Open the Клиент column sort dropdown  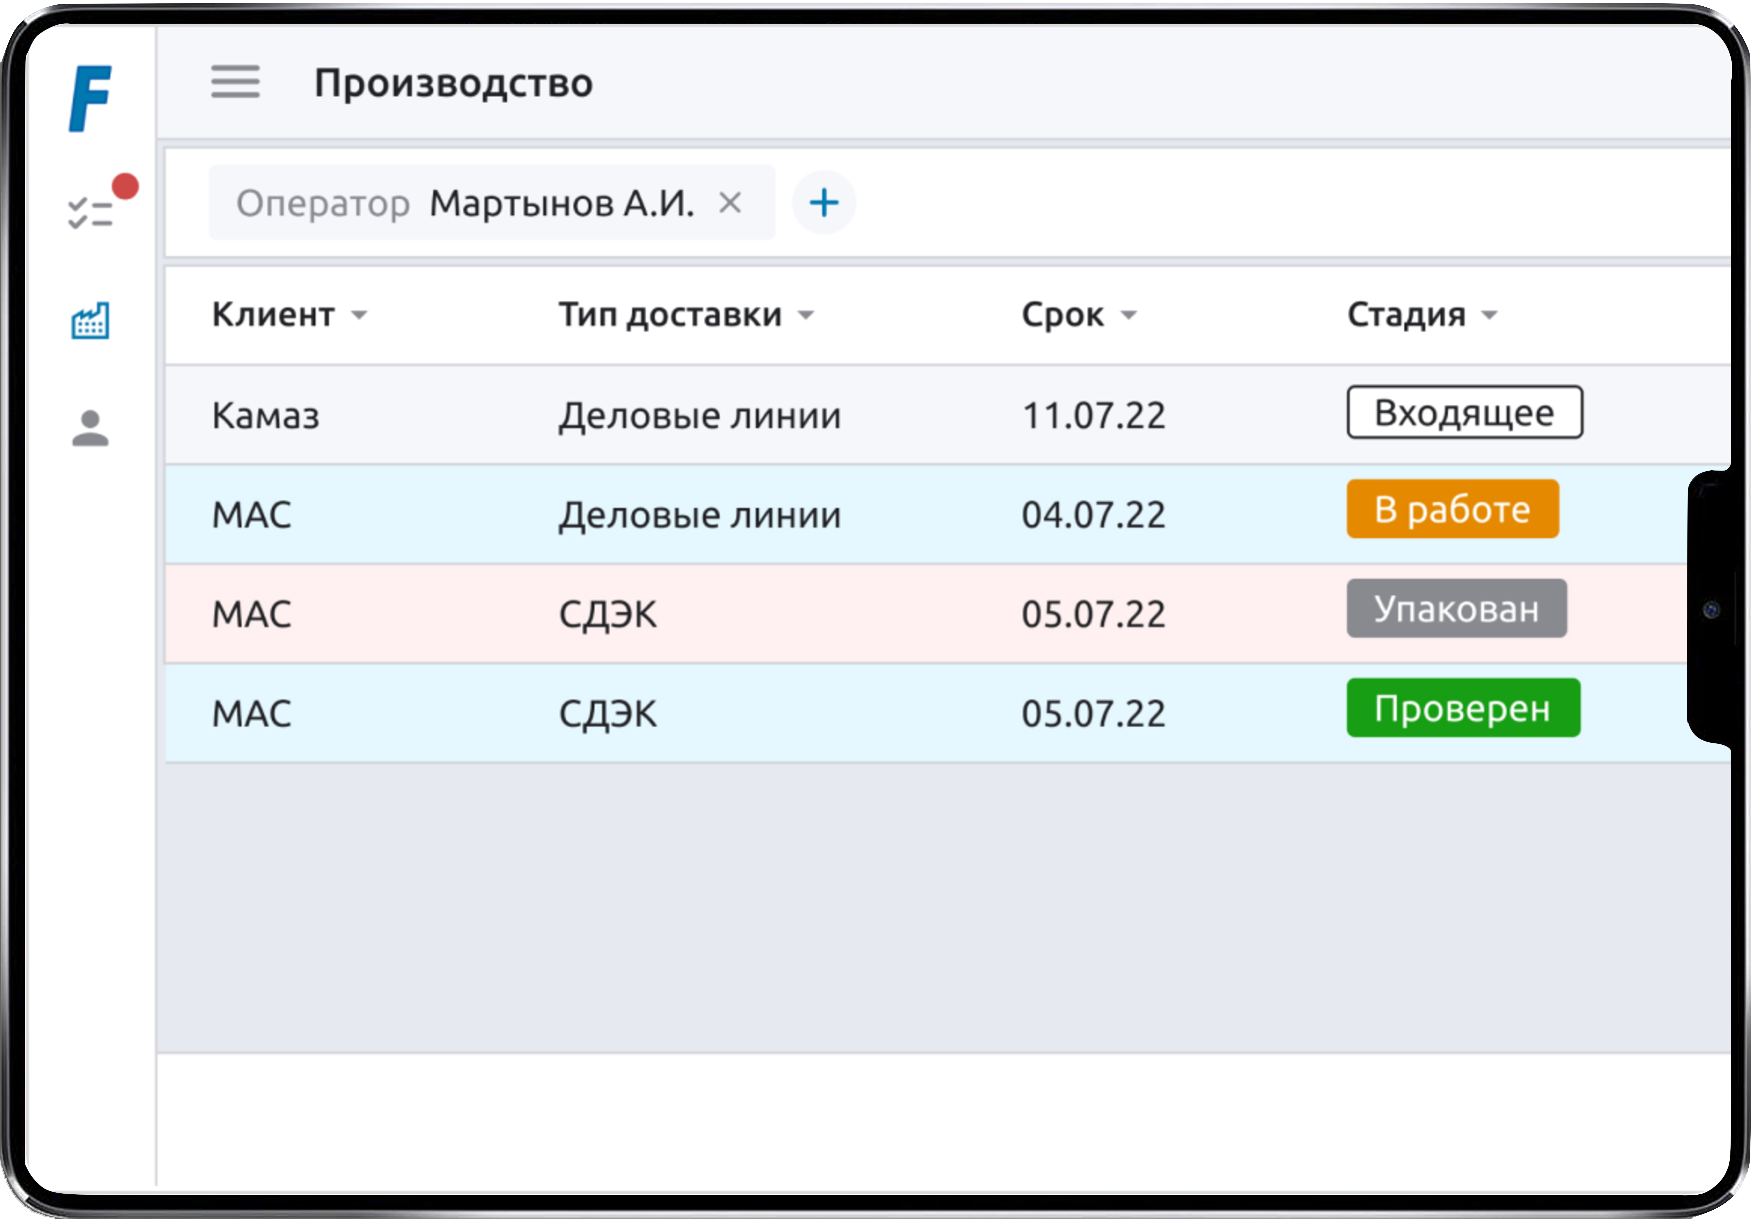click(358, 315)
